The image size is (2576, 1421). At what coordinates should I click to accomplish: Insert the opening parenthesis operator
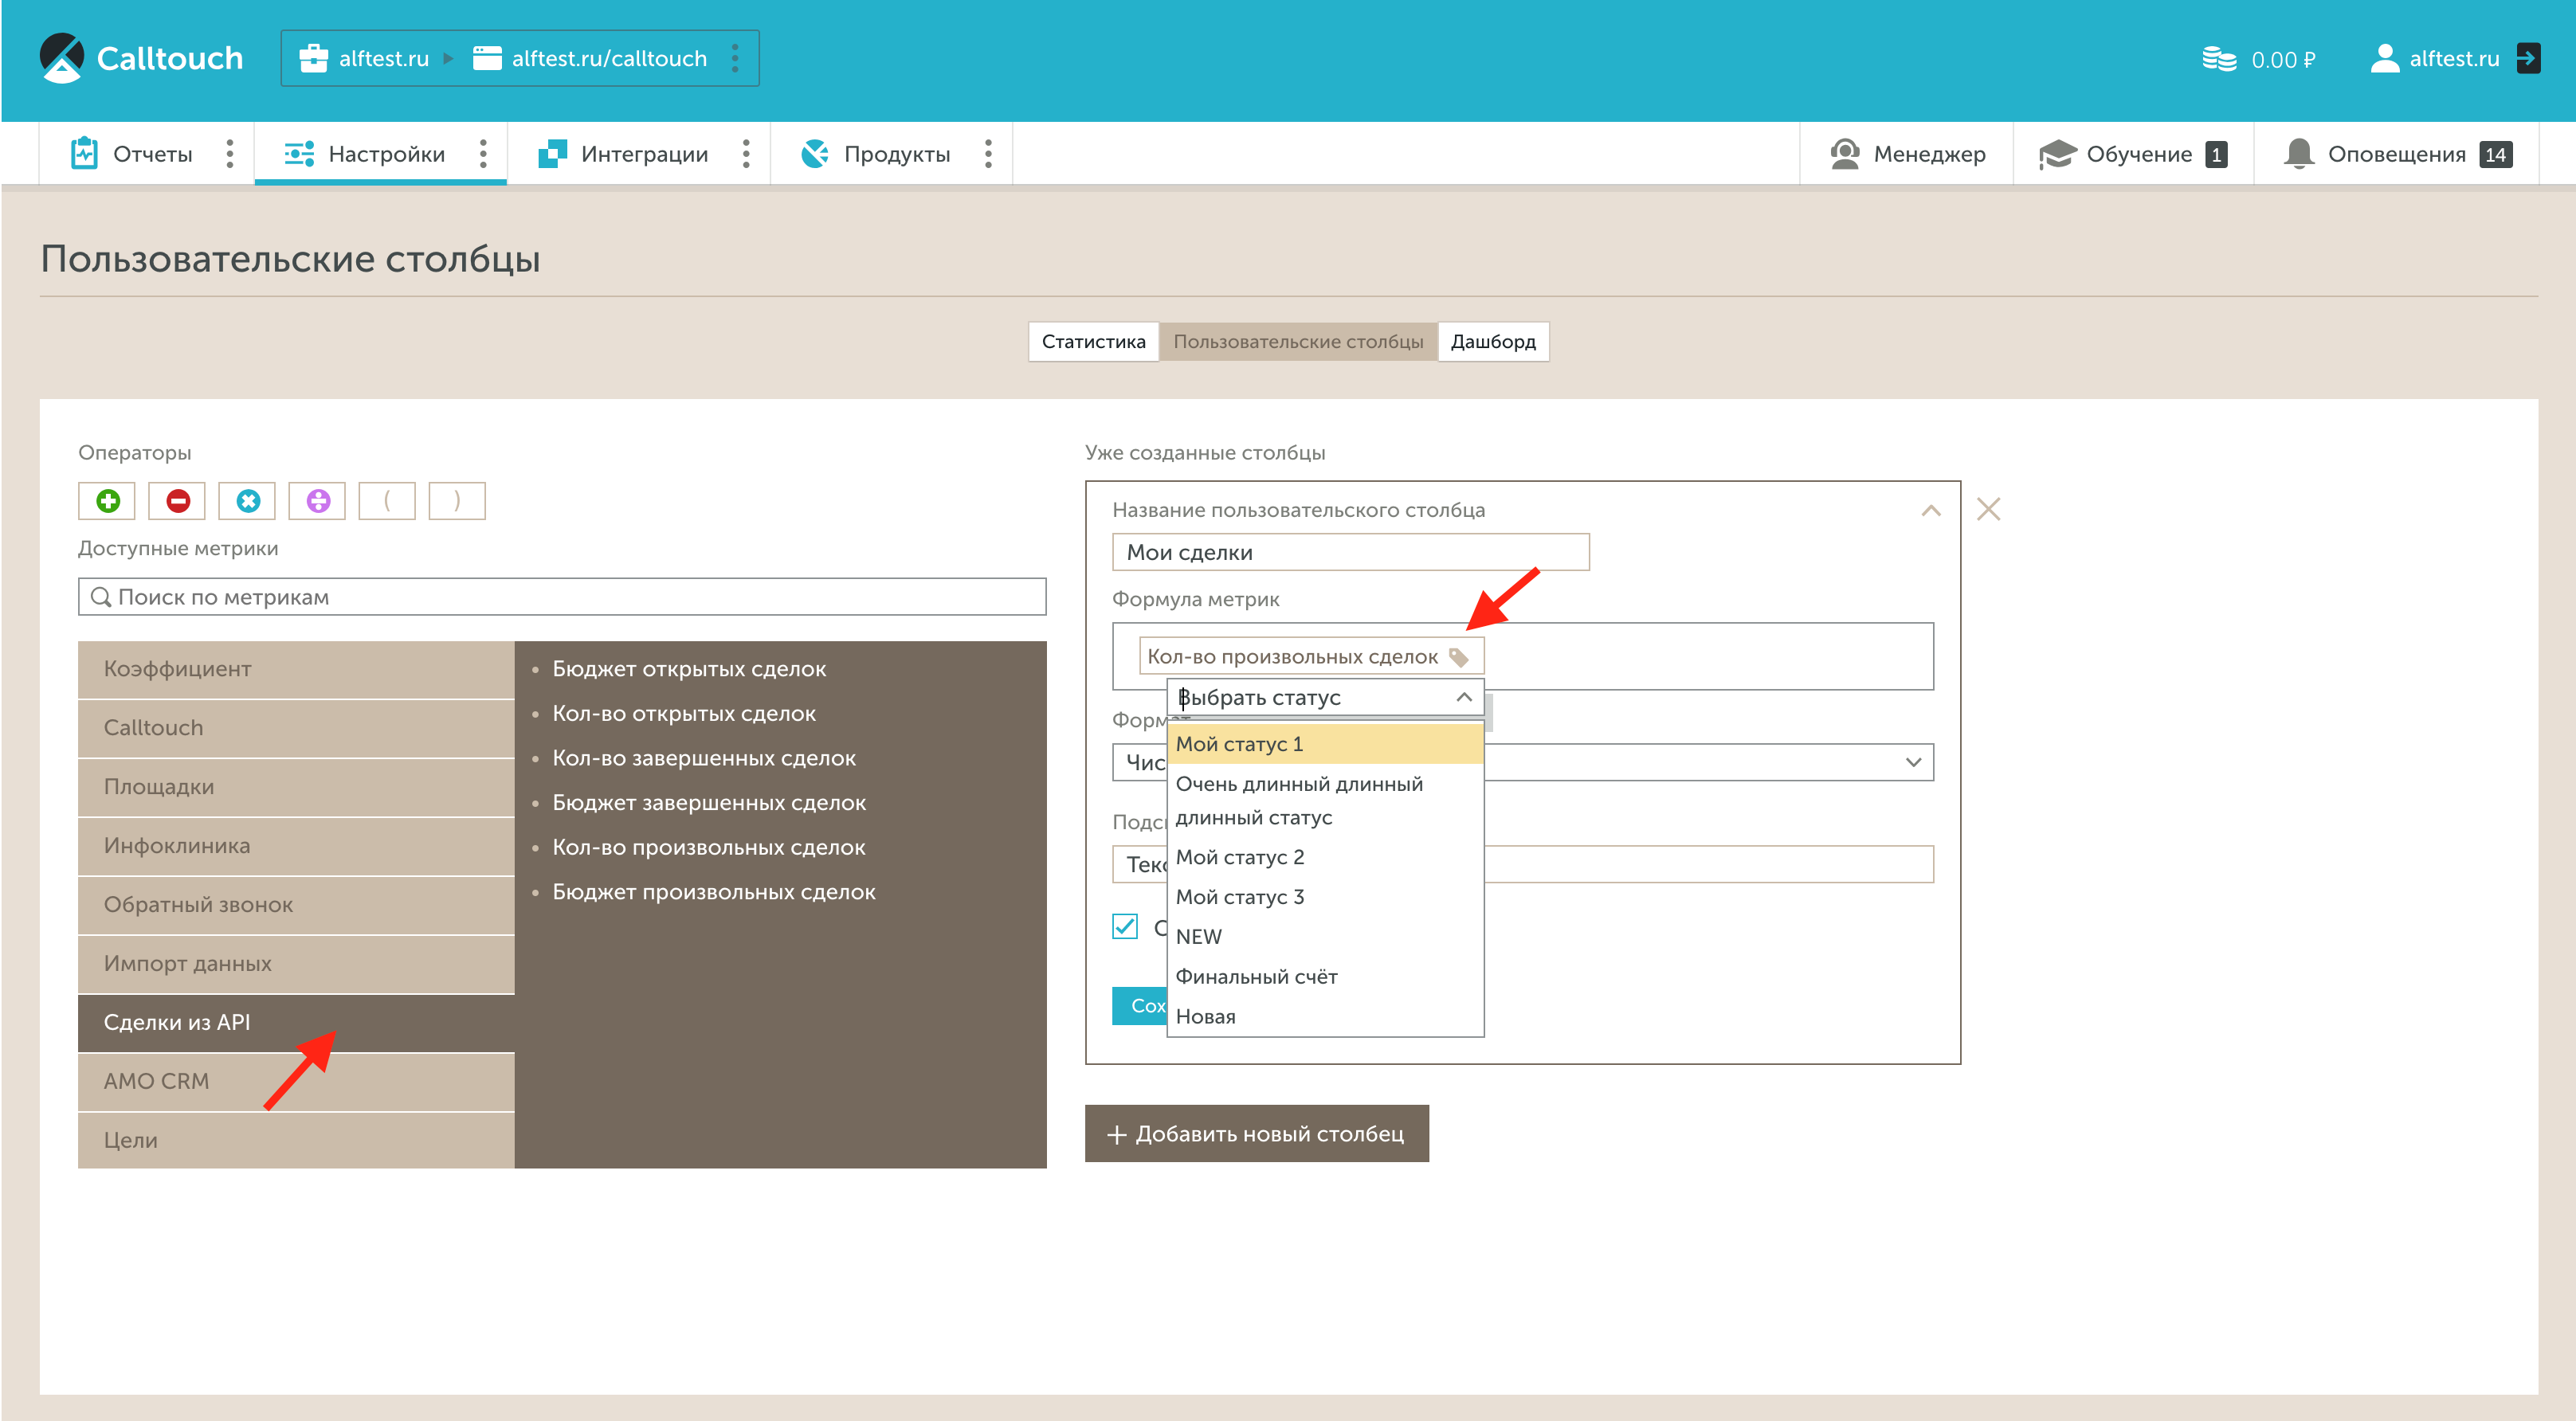(387, 501)
